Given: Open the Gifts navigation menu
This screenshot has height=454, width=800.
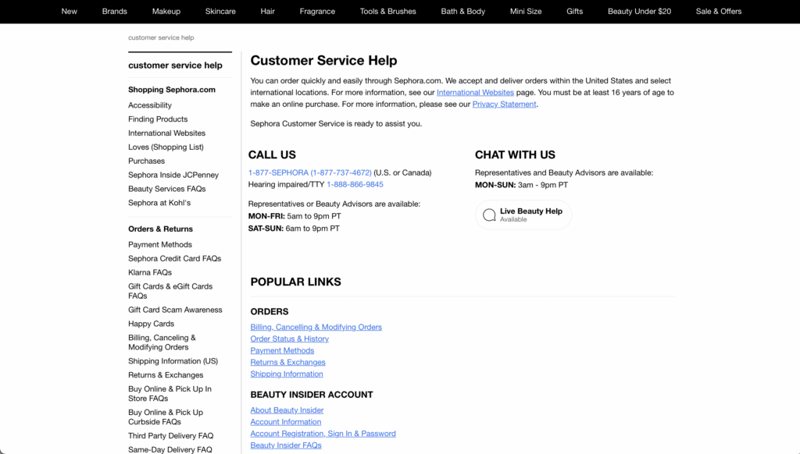Looking at the screenshot, I should (574, 11).
